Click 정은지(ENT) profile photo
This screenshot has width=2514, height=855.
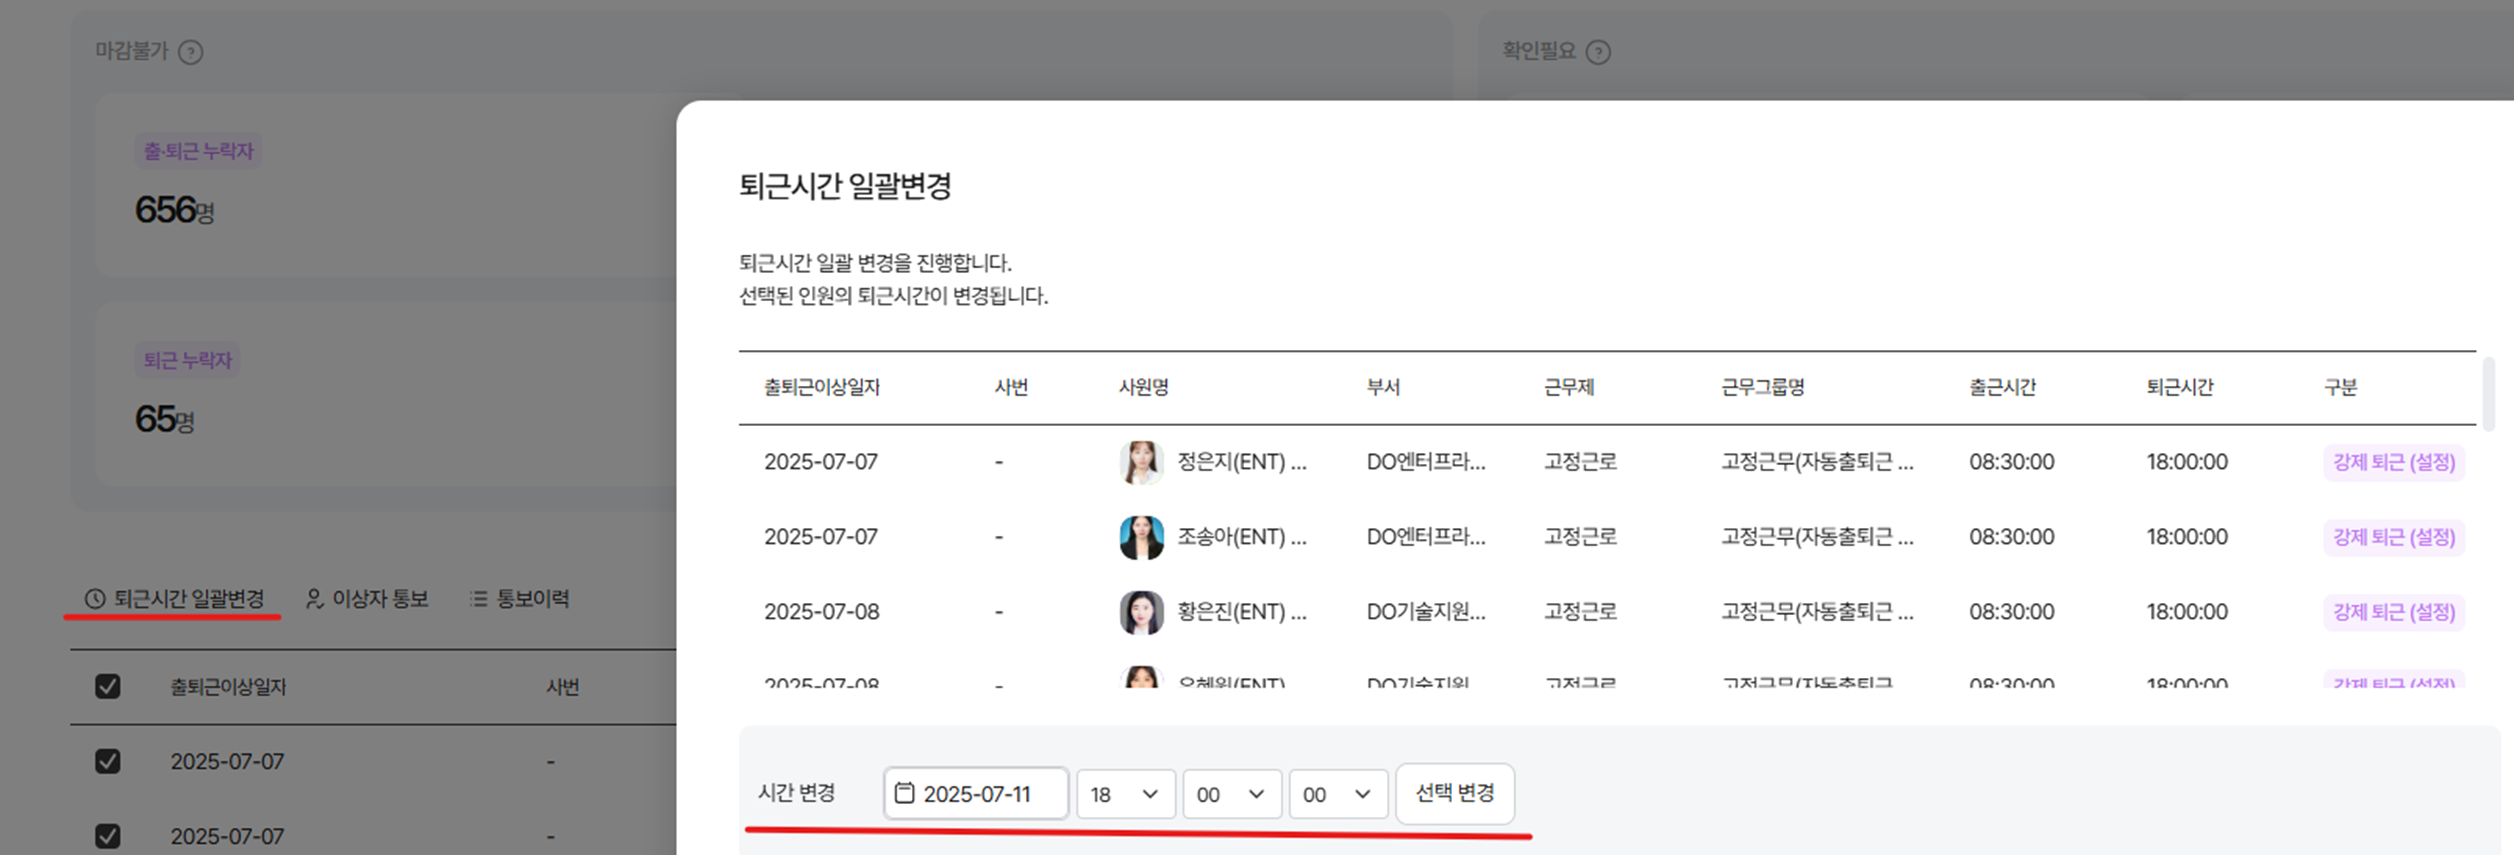coord(1141,462)
